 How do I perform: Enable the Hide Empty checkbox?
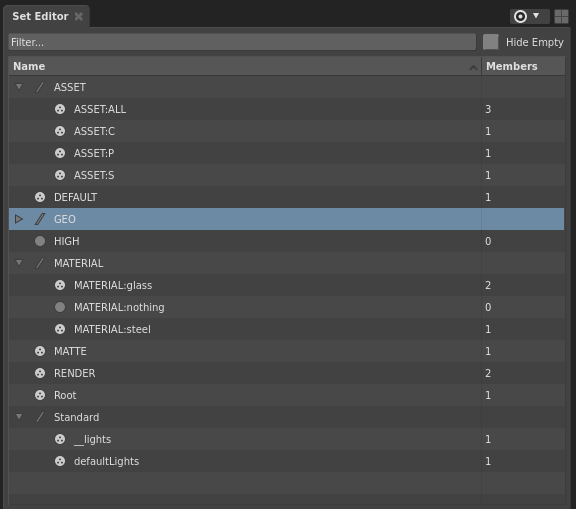(491, 42)
